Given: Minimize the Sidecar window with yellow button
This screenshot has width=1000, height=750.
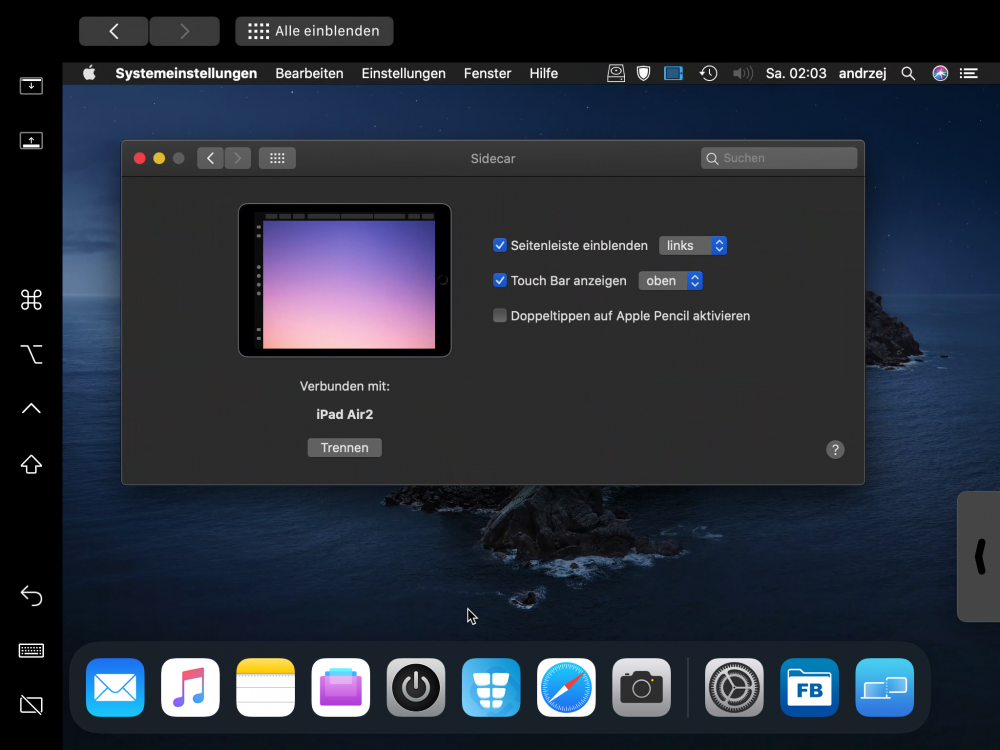Looking at the screenshot, I should click(x=159, y=158).
